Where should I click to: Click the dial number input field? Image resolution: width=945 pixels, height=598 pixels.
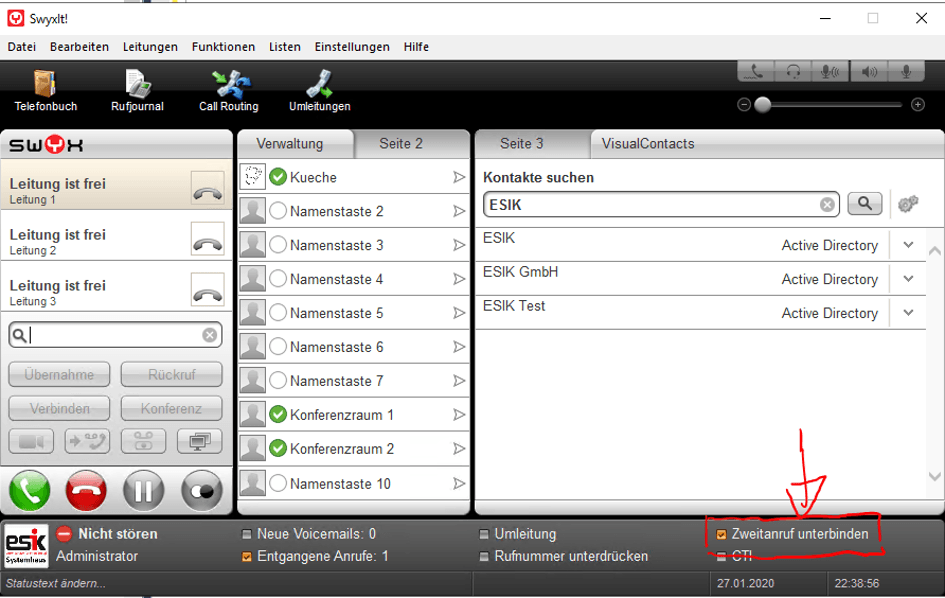coord(115,335)
